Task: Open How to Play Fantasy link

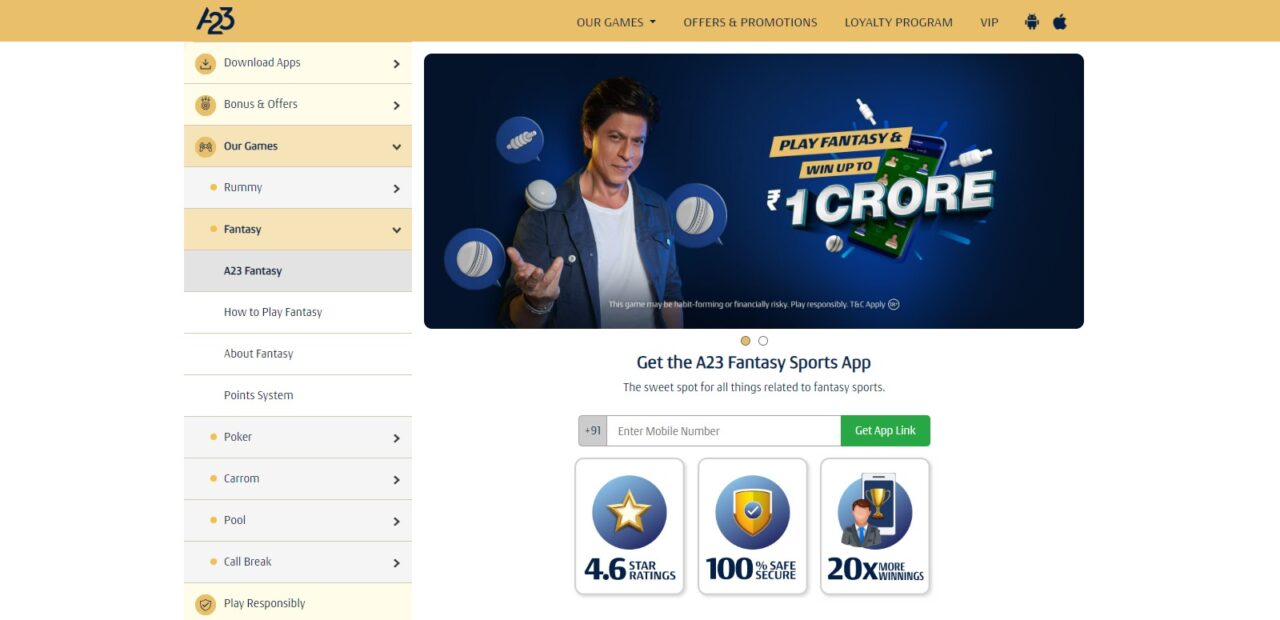Action: (x=273, y=312)
